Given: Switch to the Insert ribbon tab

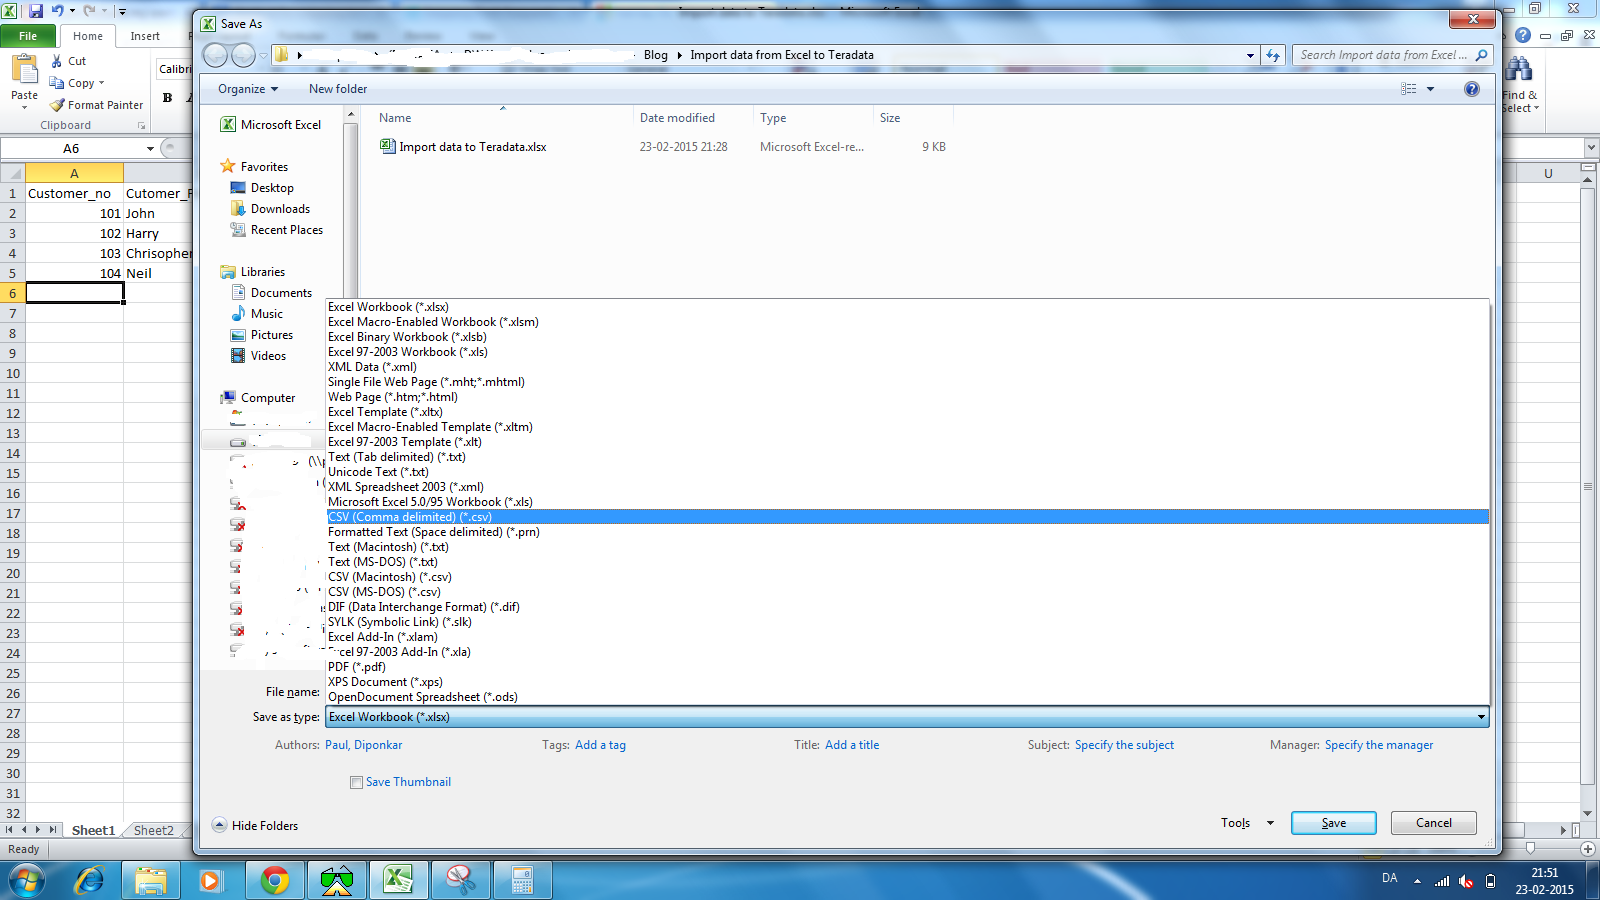Looking at the screenshot, I should [146, 35].
